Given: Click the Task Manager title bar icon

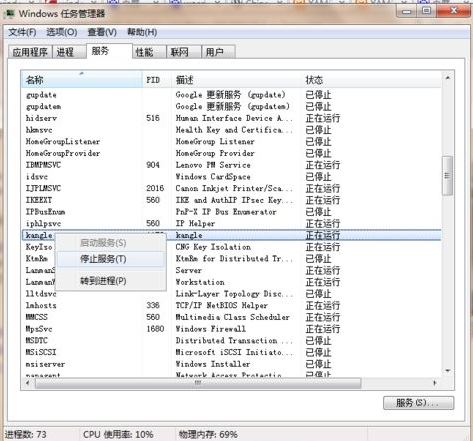Looking at the screenshot, I should [9, 14].
